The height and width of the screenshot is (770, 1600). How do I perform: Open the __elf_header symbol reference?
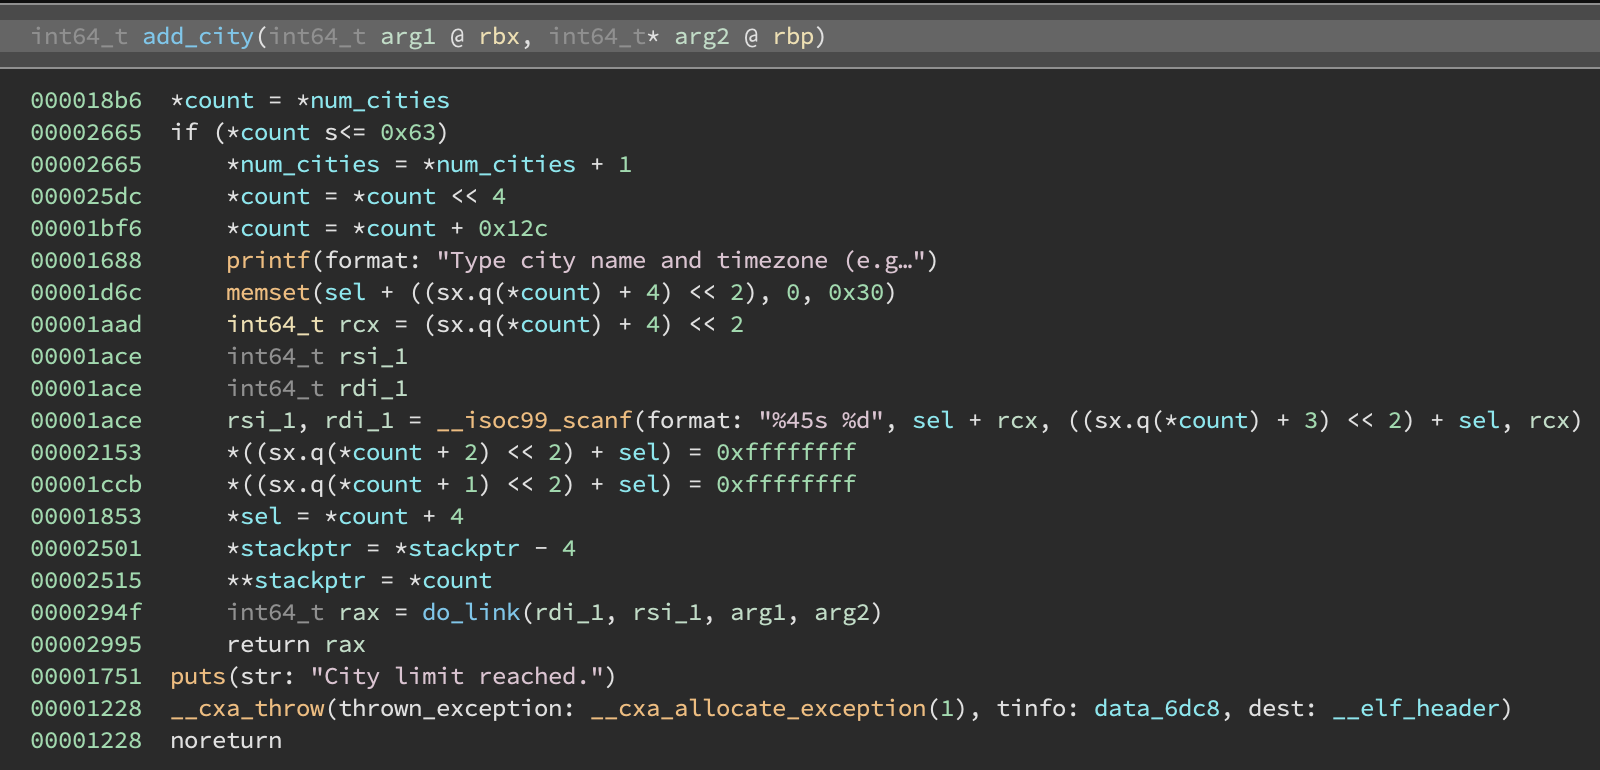[x=1416, y=709]
